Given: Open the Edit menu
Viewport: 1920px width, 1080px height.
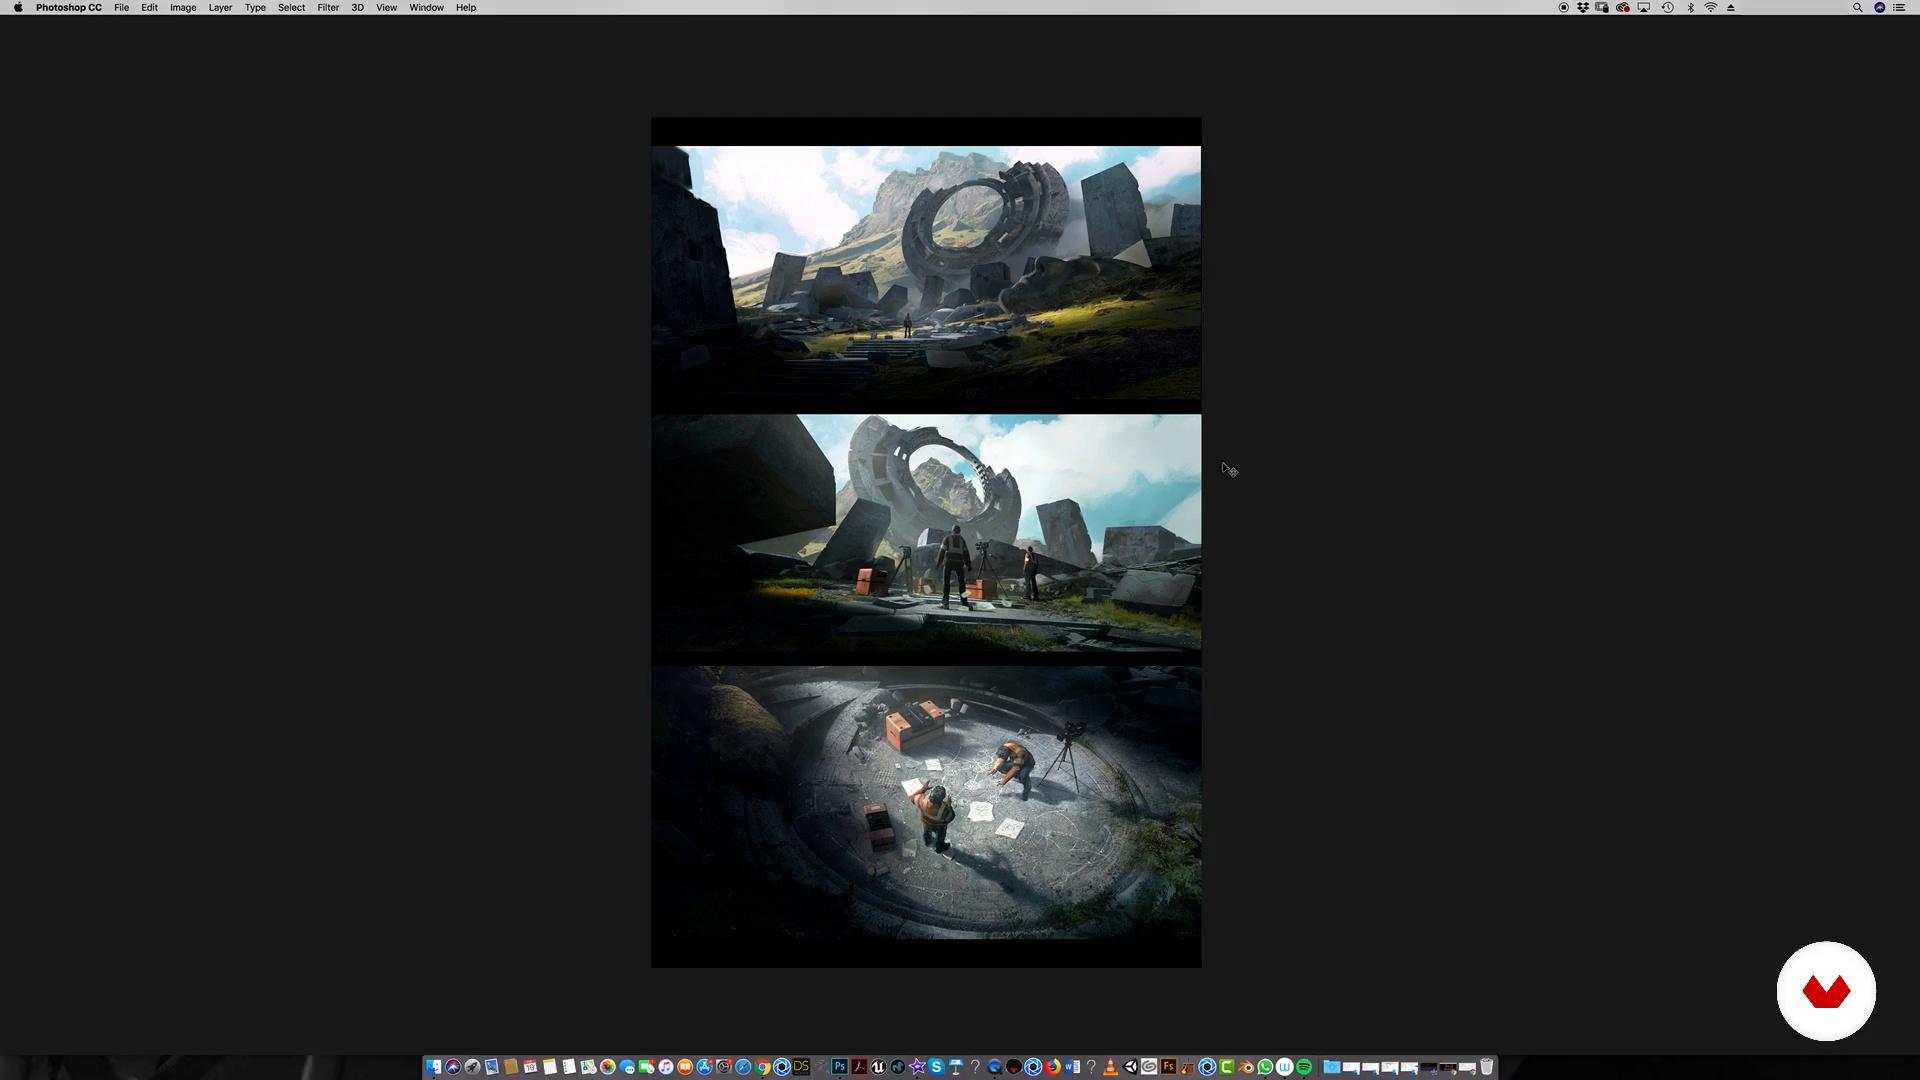Looking at the screenshot, I should [149, 7].
